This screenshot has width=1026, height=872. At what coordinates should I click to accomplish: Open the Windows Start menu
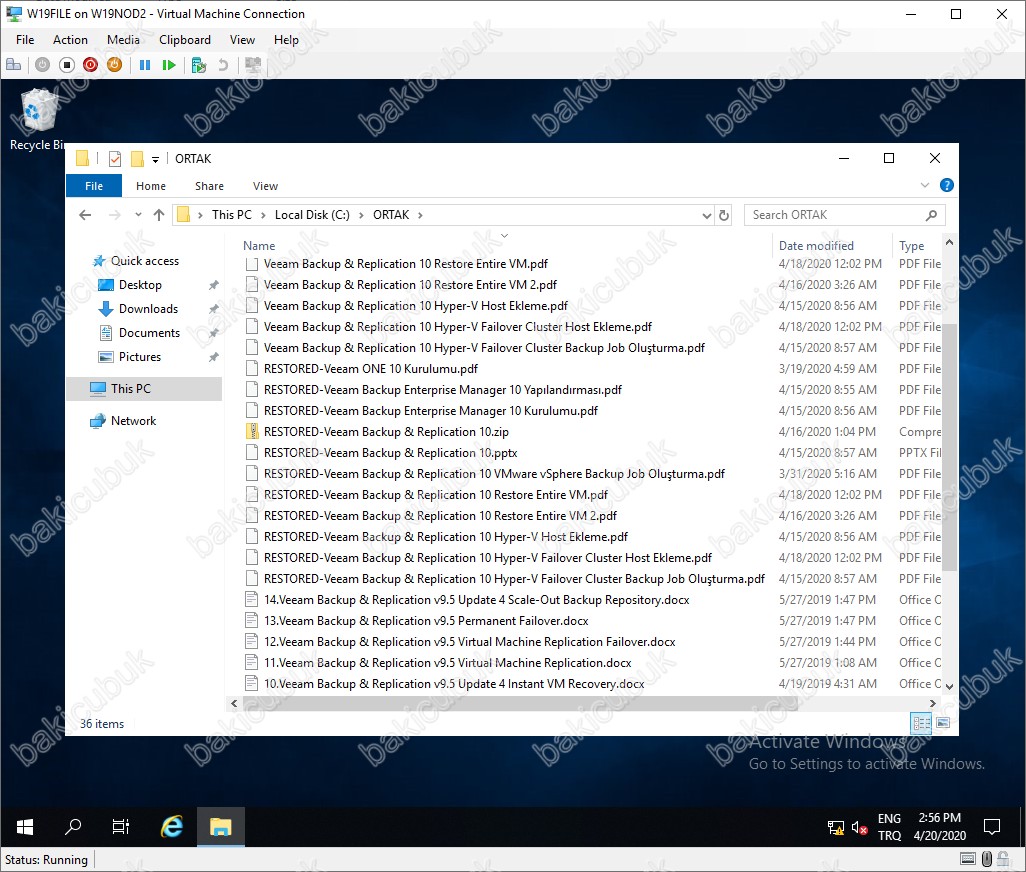[25, 827]
